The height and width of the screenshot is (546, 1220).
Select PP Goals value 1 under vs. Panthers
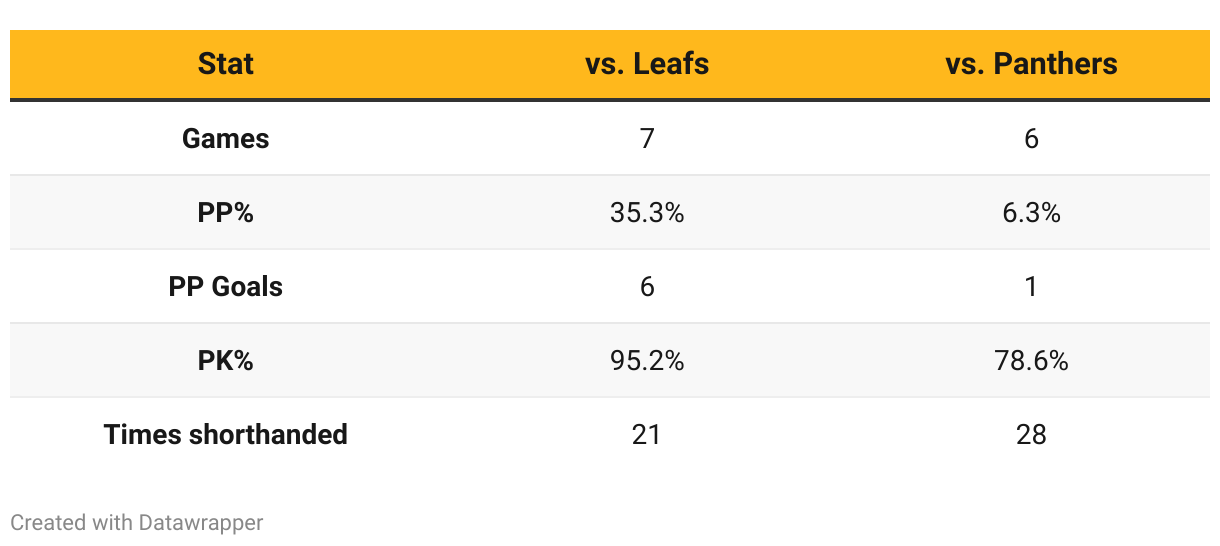click(x=1031, y=286)
